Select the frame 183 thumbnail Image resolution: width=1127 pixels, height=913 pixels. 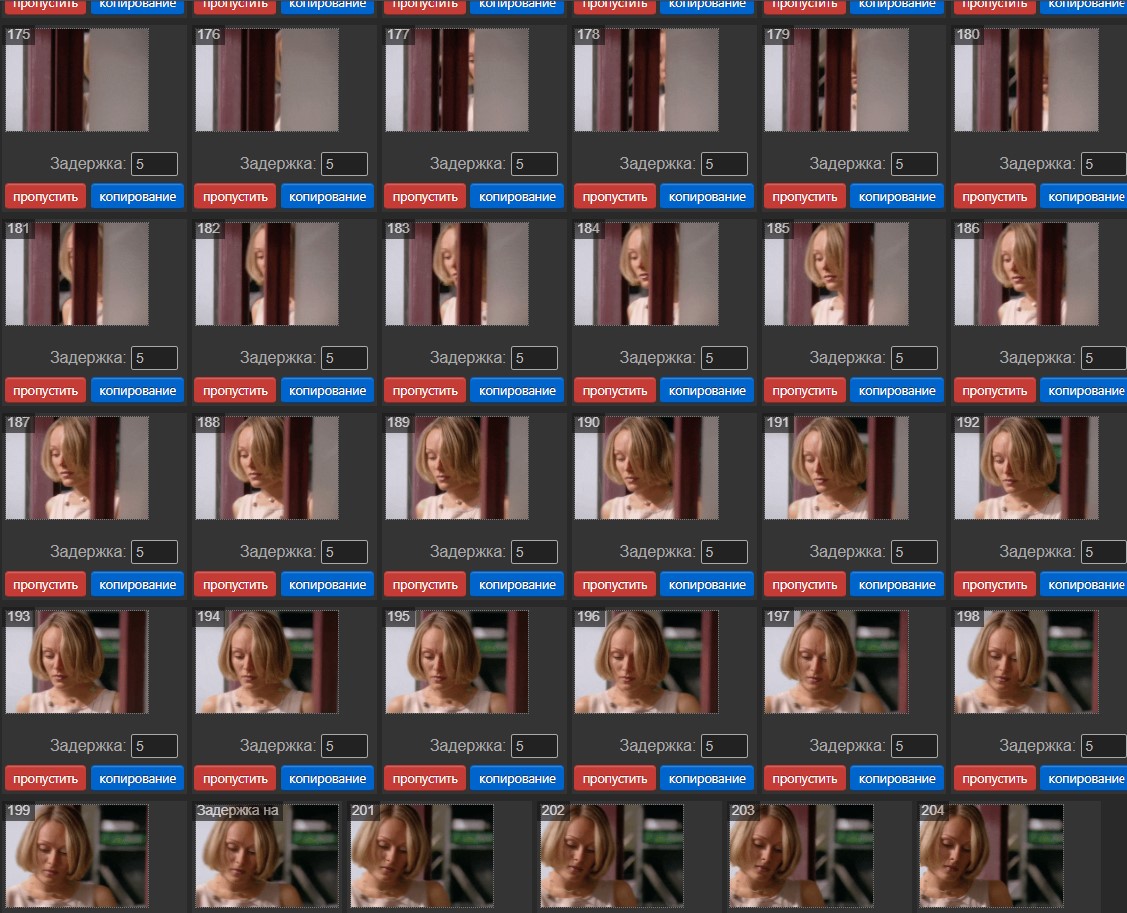pos(456,274)
